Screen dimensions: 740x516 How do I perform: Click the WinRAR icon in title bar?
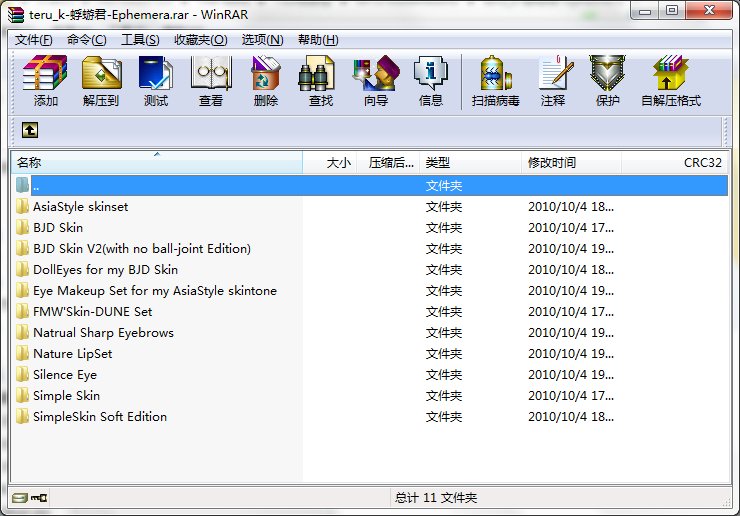16,14
